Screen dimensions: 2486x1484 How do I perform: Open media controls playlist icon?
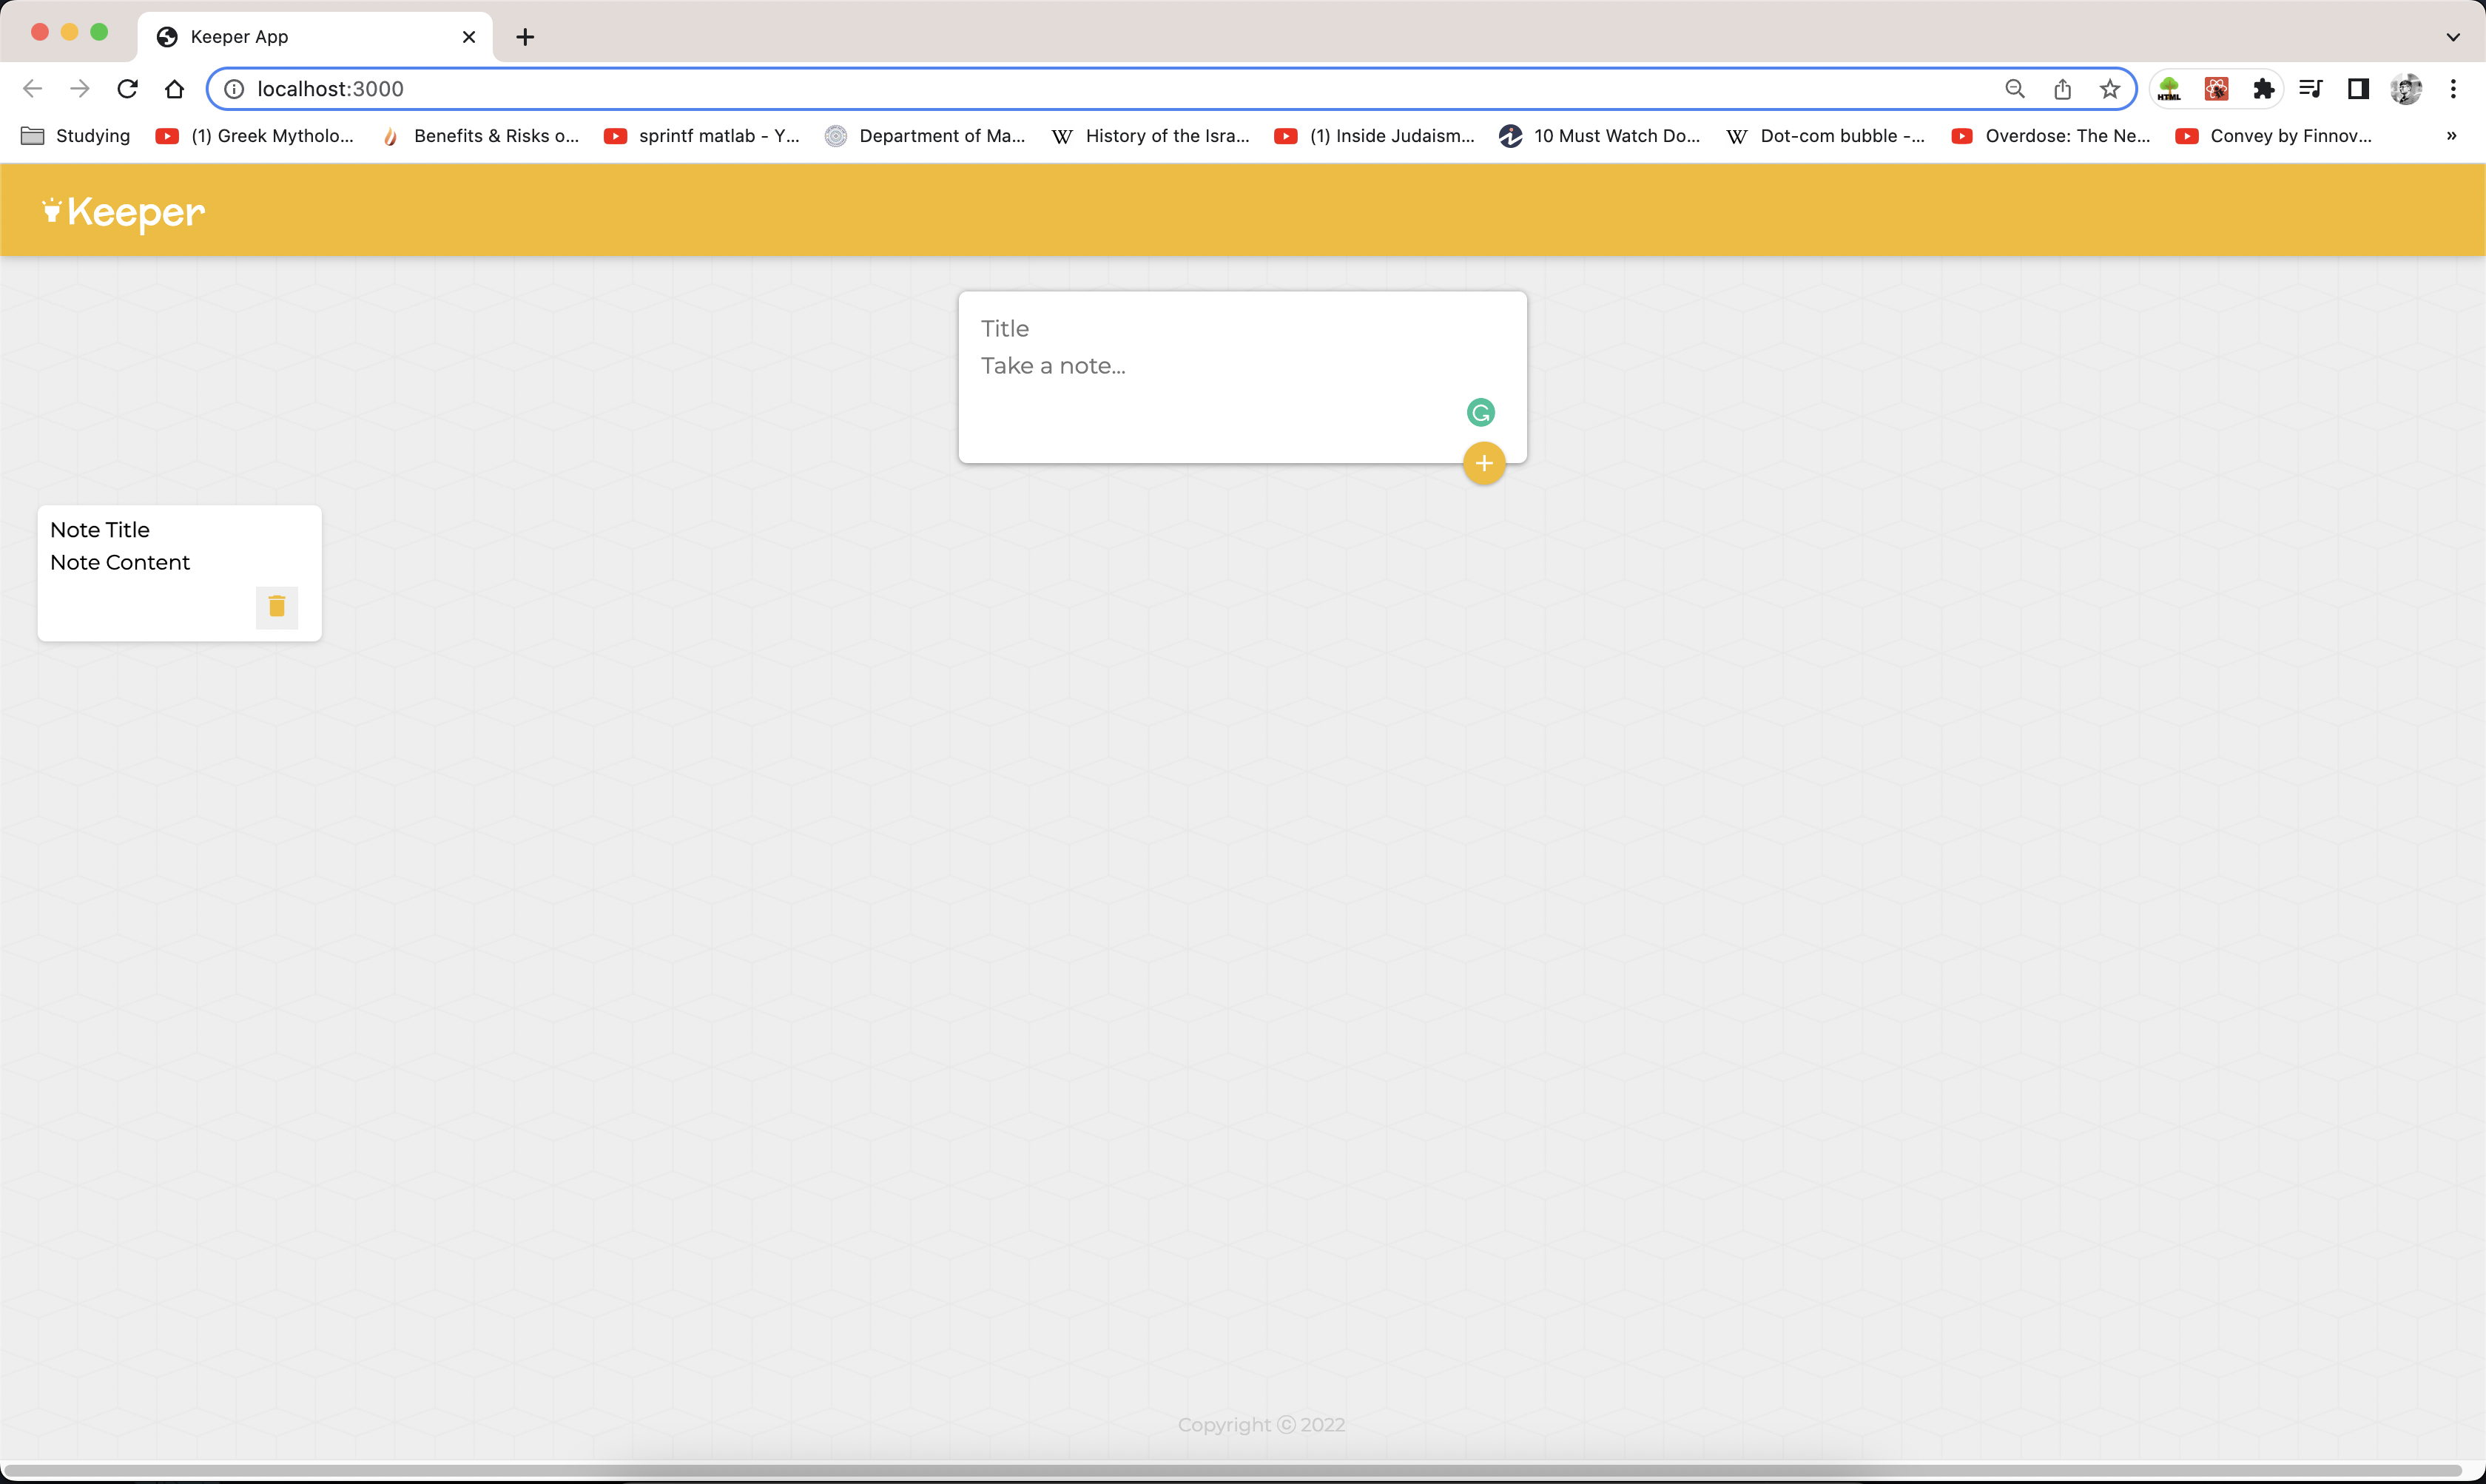[x=2311, y=89]
